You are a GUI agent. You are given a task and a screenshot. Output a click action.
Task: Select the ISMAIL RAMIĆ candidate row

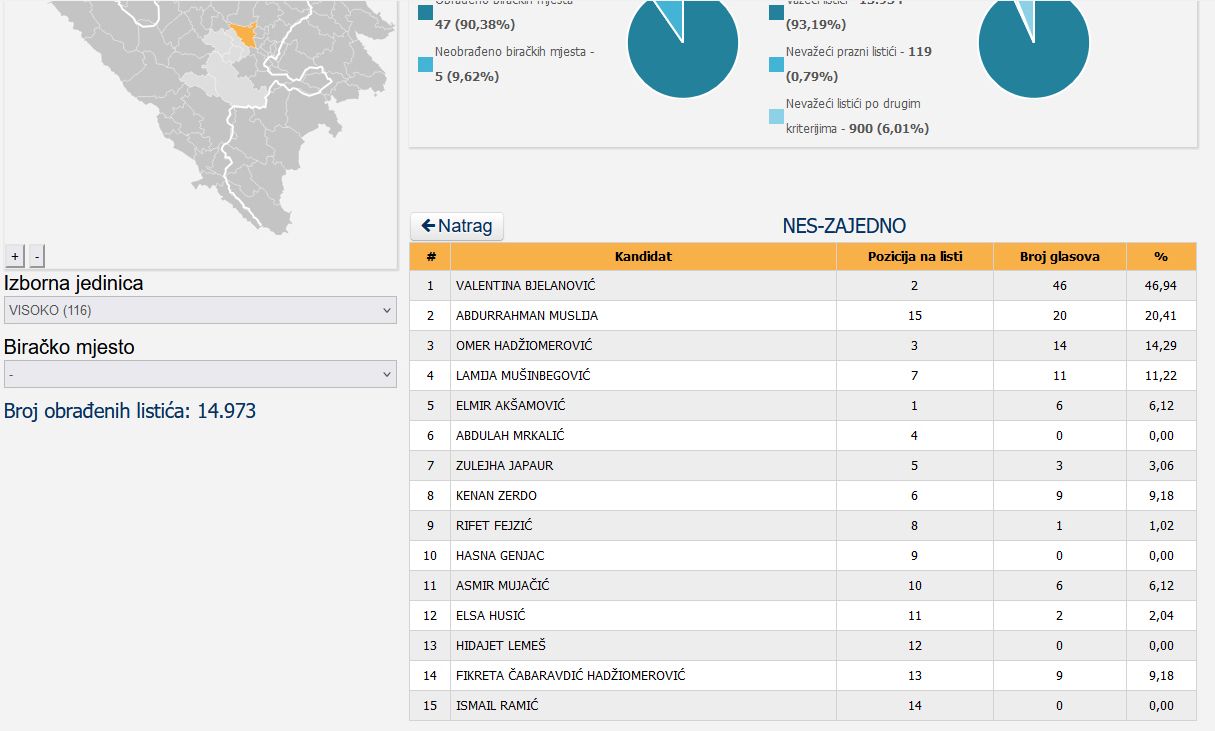[x=803, y=706]
